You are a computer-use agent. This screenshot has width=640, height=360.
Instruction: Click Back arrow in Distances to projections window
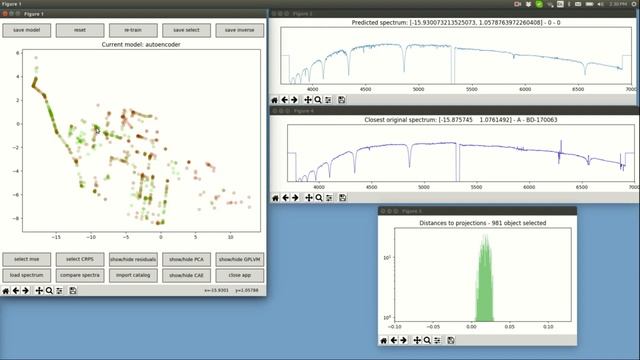click(393, 340)
